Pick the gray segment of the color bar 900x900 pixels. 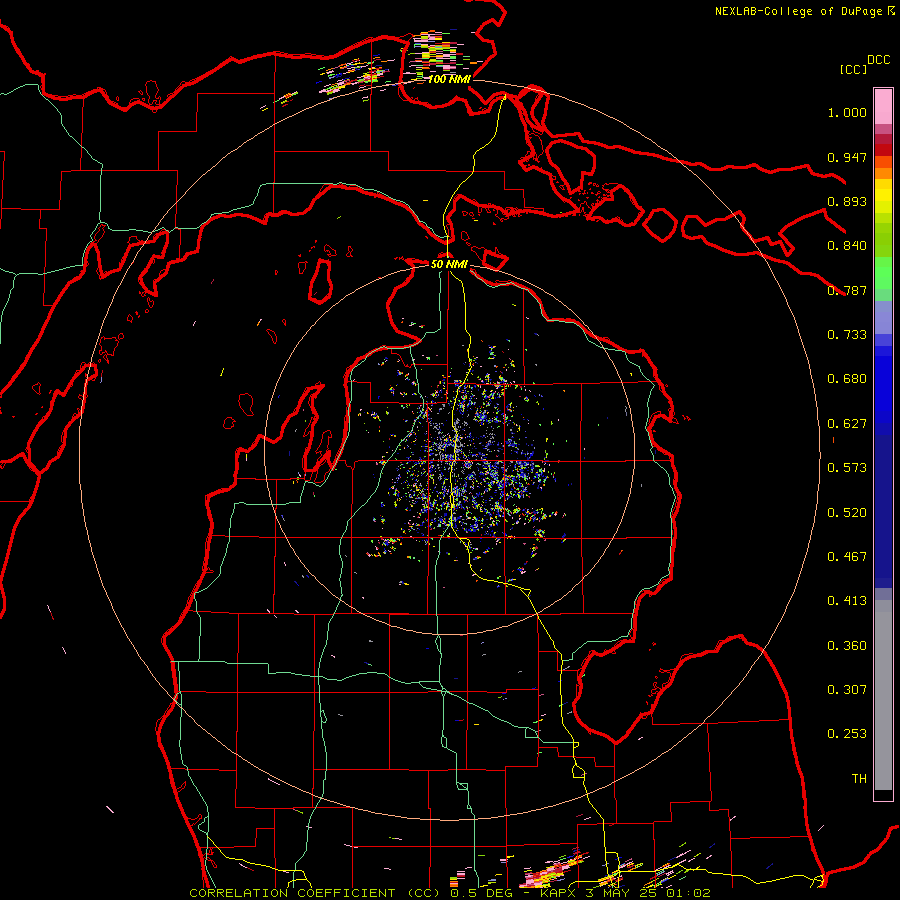point(883,695)
